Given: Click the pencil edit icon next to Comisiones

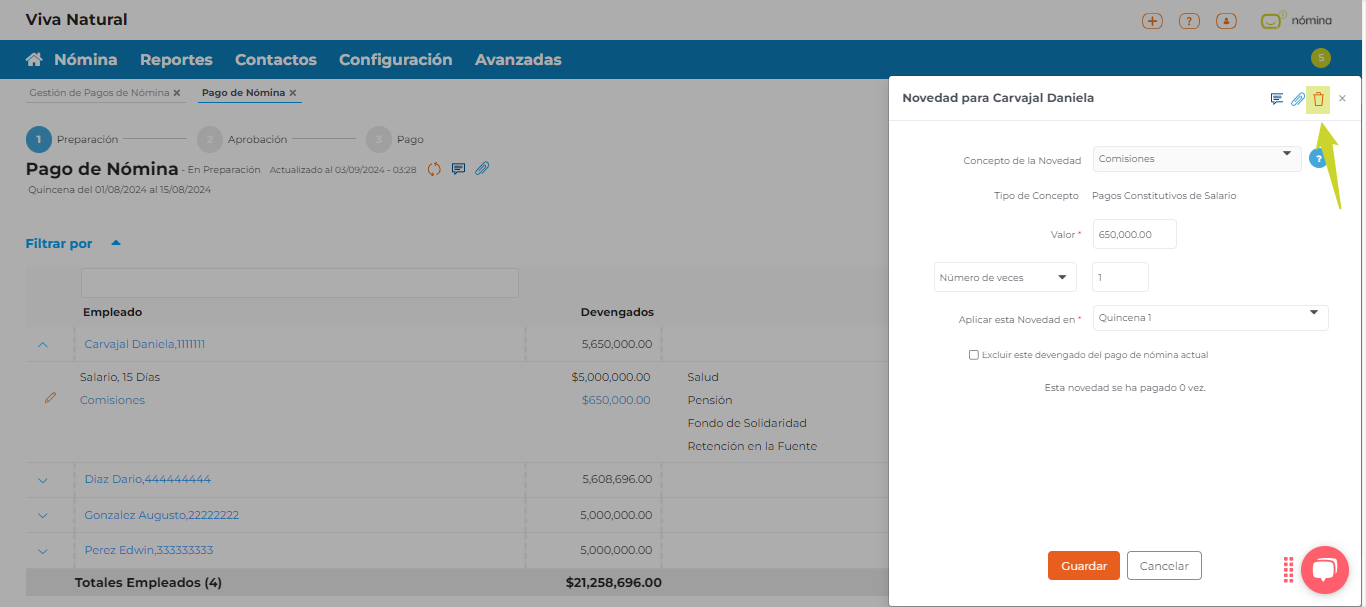Looking at the screenshot, I should 50,398.
